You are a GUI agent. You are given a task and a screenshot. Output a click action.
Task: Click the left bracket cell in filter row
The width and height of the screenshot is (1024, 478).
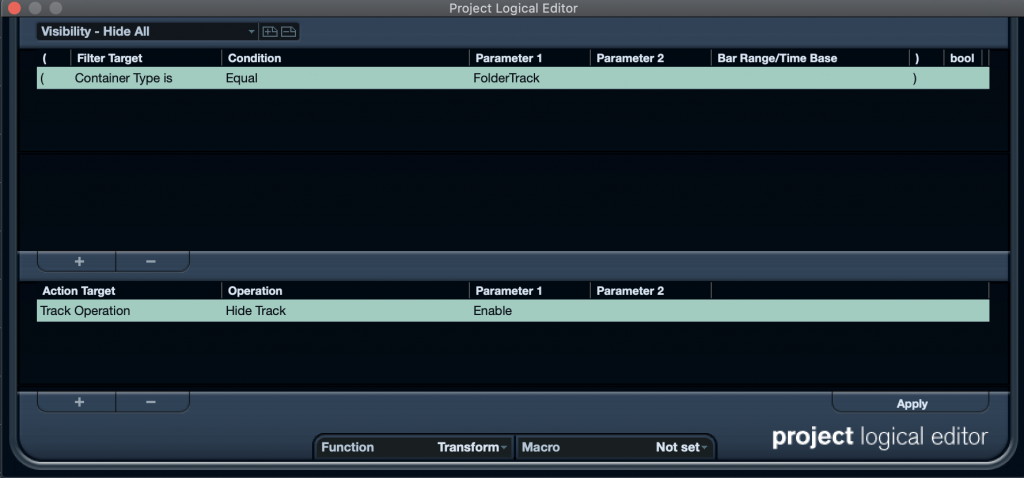pyautogui.click(x=54, y=78)
